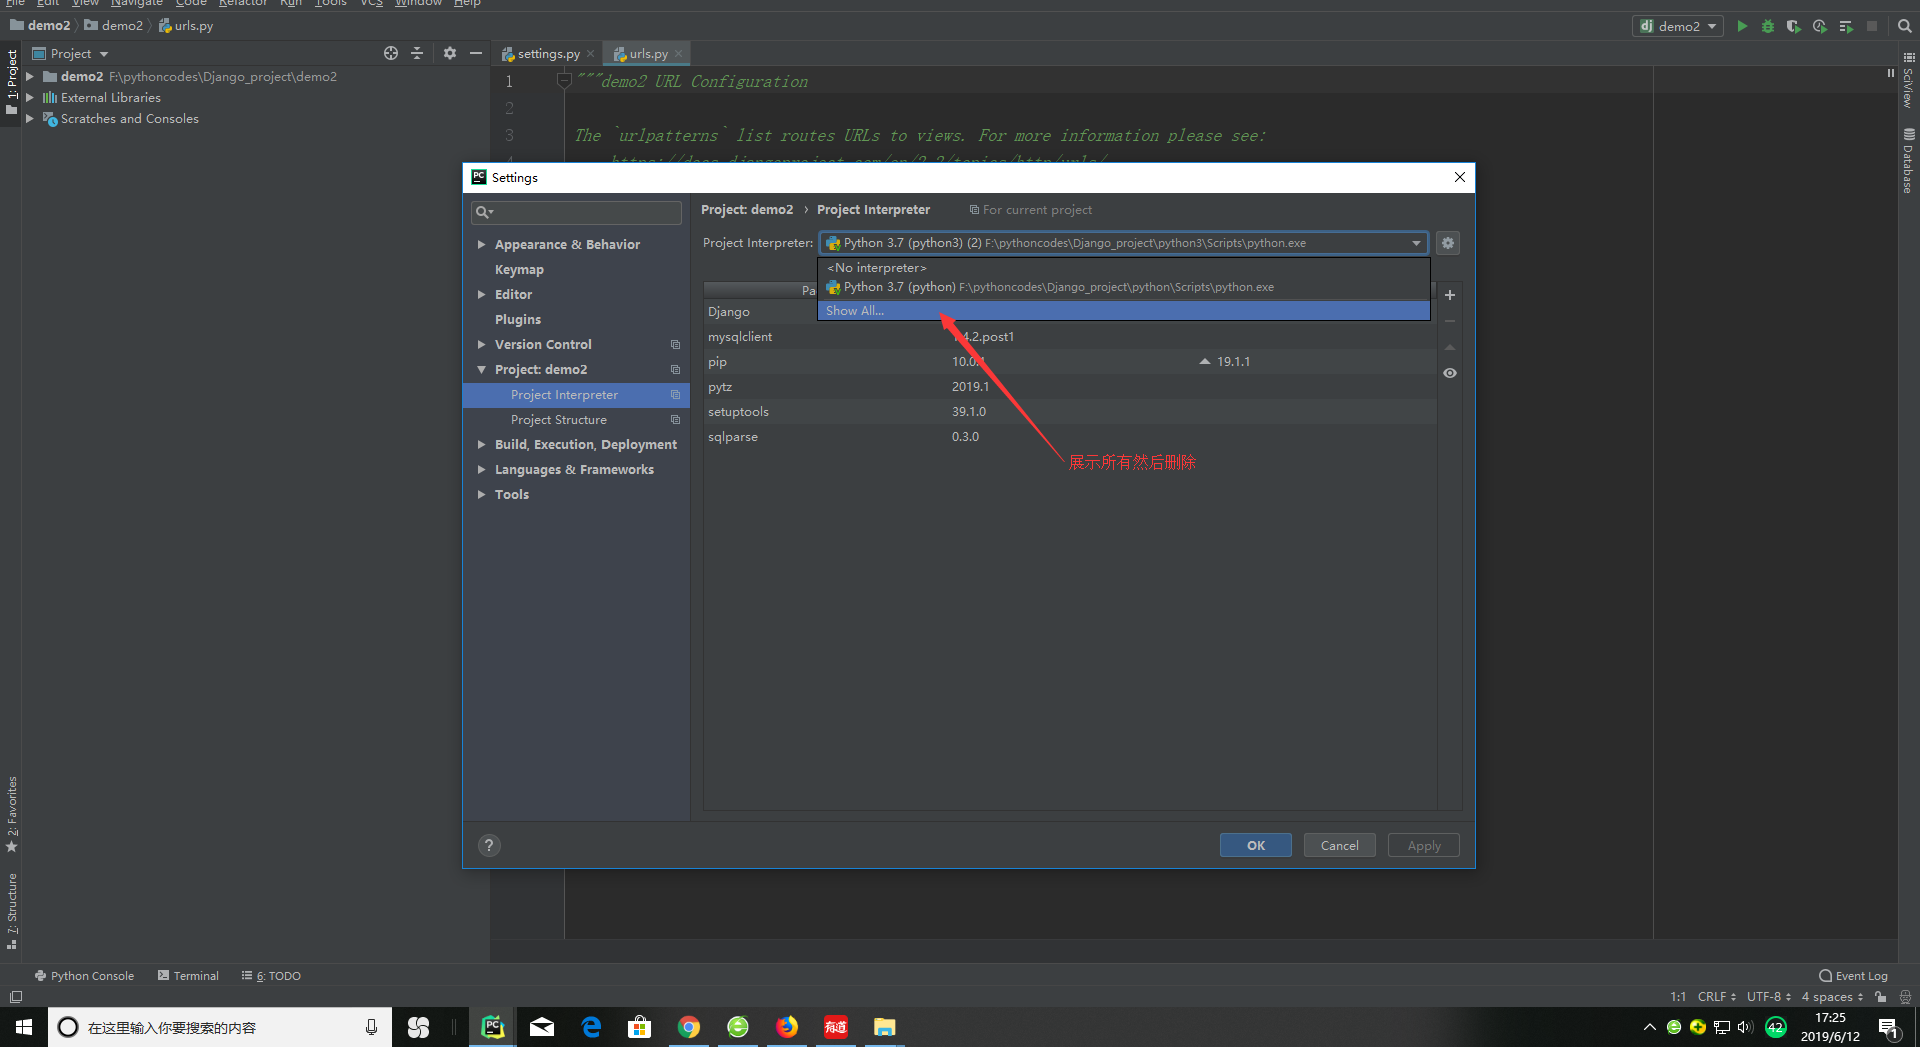This screenshot has height=1047, width=1920.
Task: Open the inspections hector icon in status bar
Action: pos(1905,997)
